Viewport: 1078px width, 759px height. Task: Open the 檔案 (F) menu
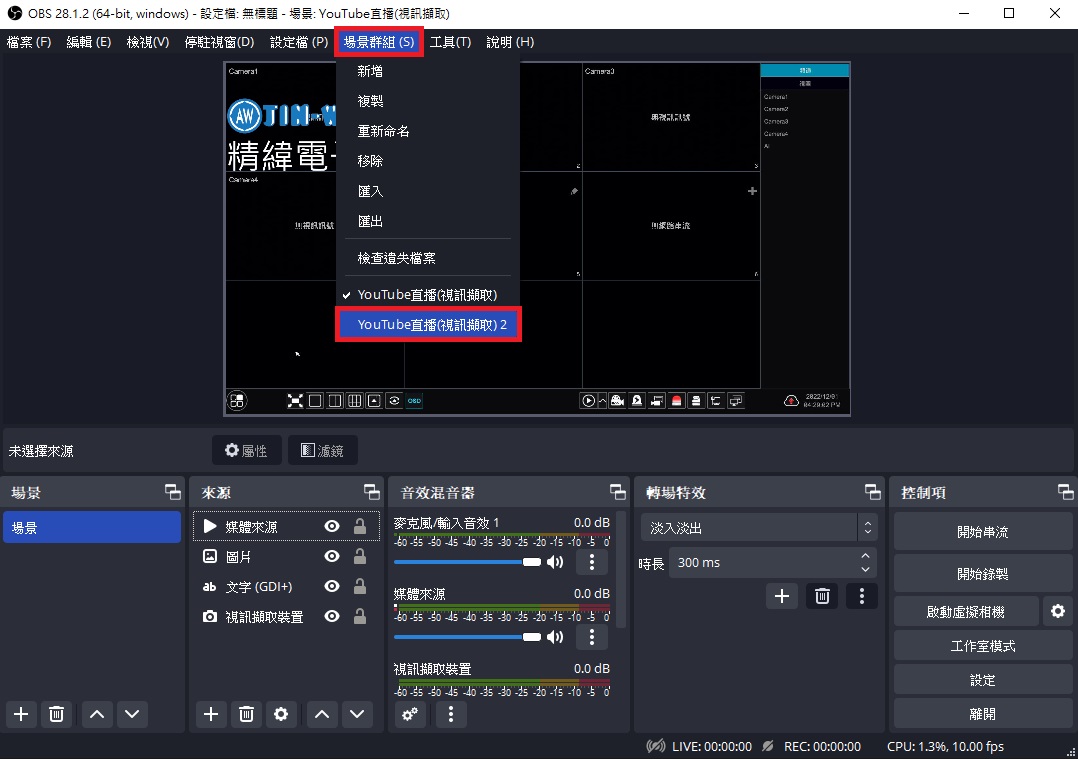coord(29,42)
